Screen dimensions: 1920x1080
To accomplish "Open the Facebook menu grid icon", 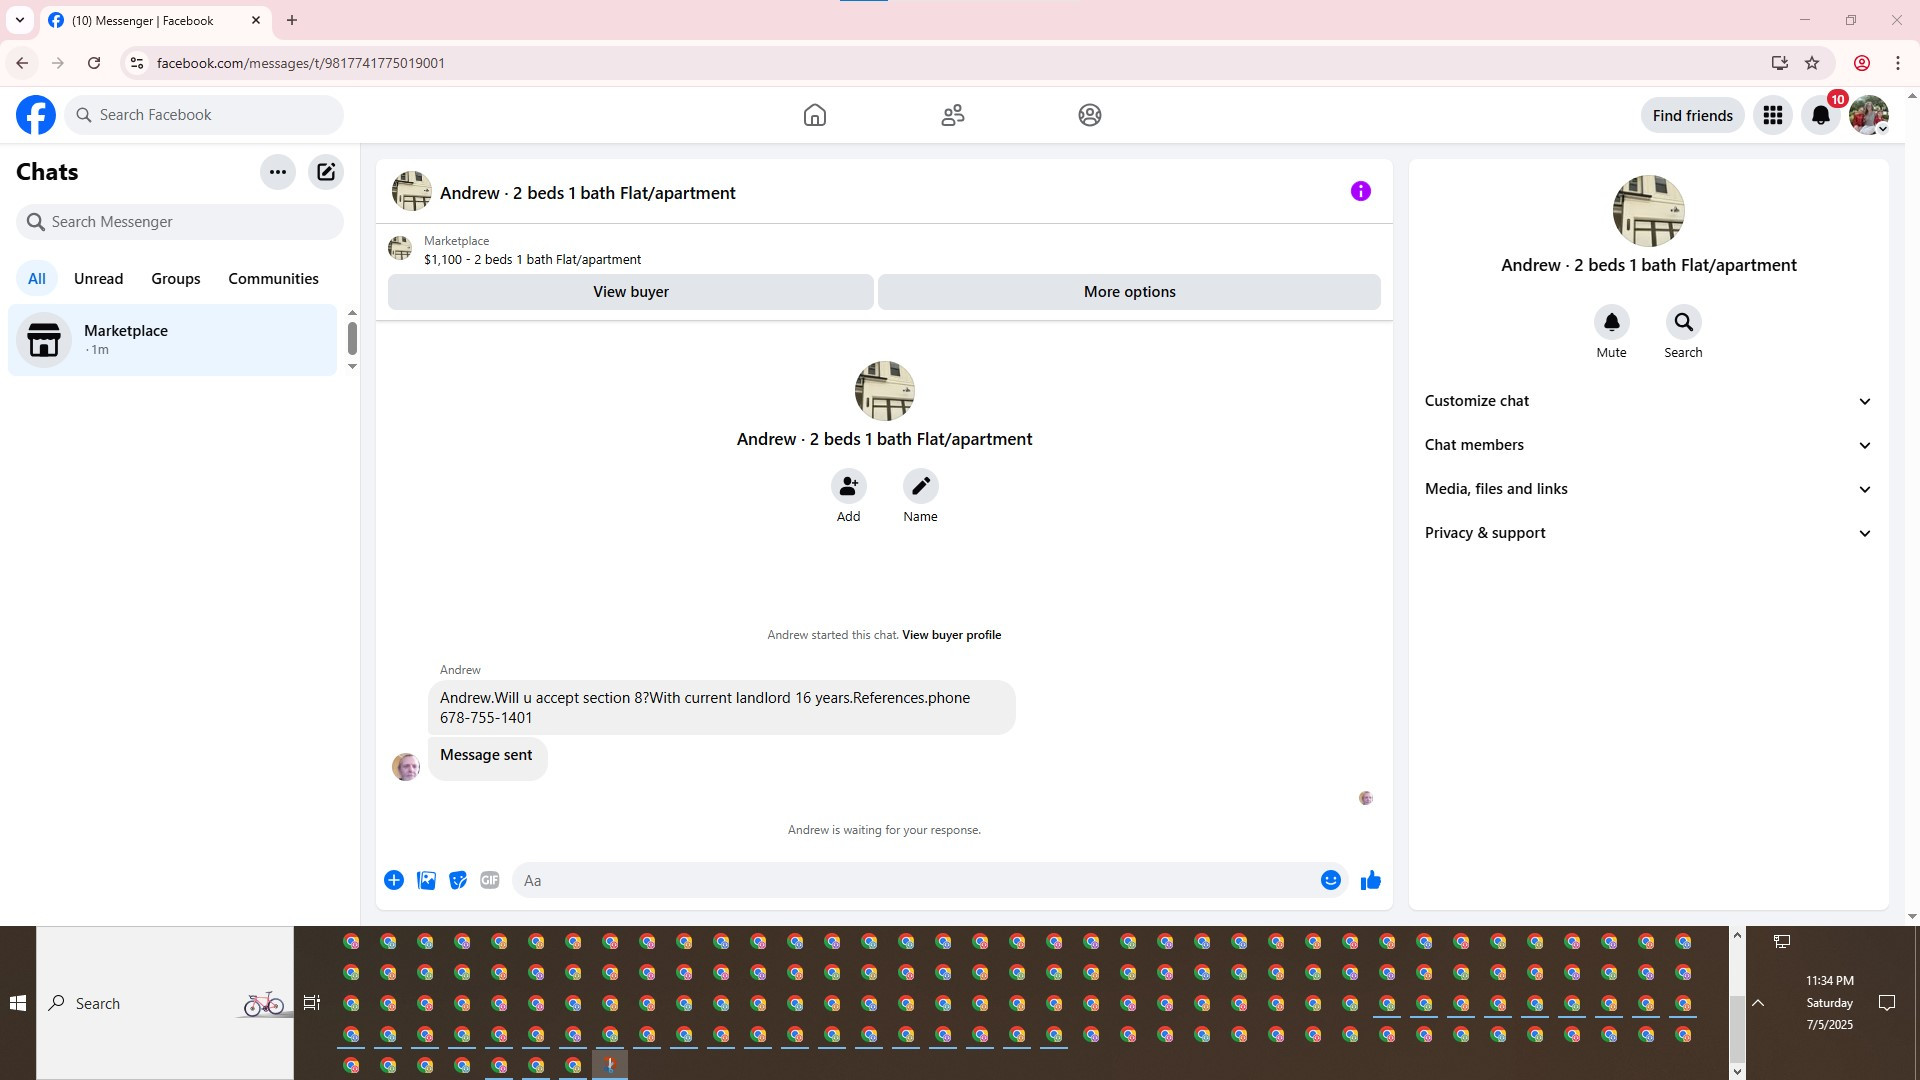I will [x=1772, y=115].
